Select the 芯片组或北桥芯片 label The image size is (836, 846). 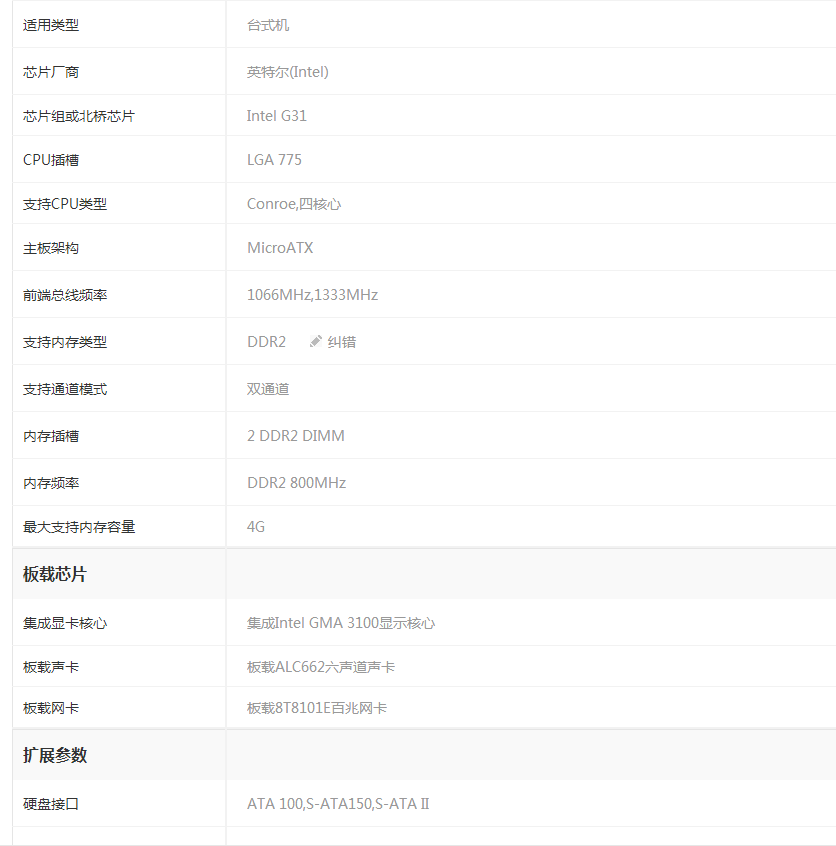(79, 116)
